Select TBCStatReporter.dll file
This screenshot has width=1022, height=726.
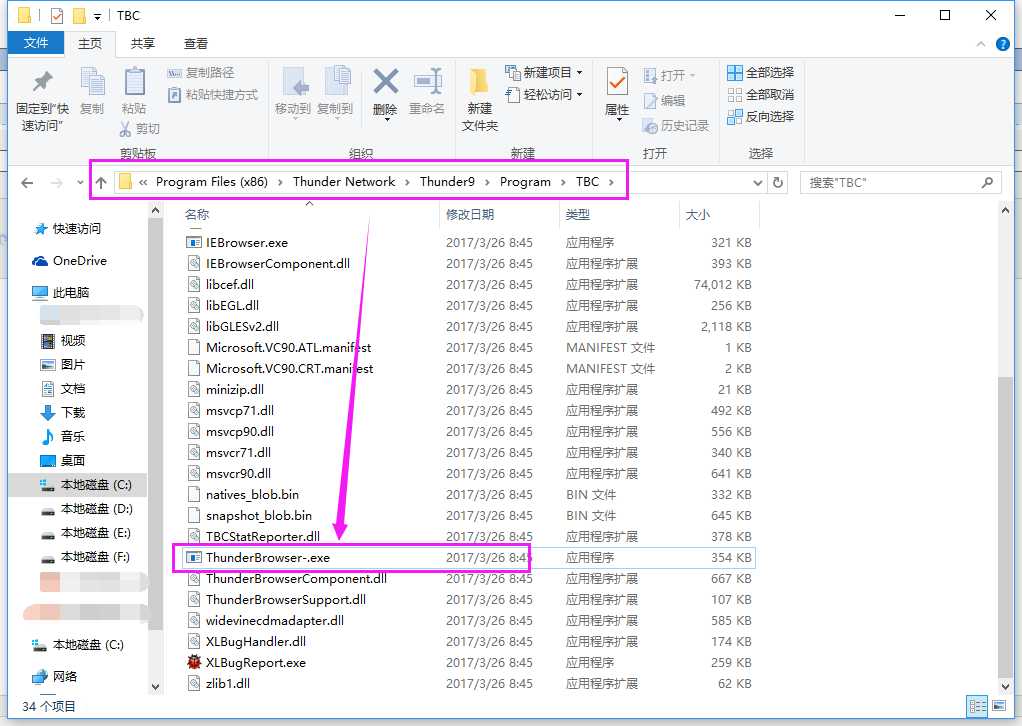[x=468, y=536]
